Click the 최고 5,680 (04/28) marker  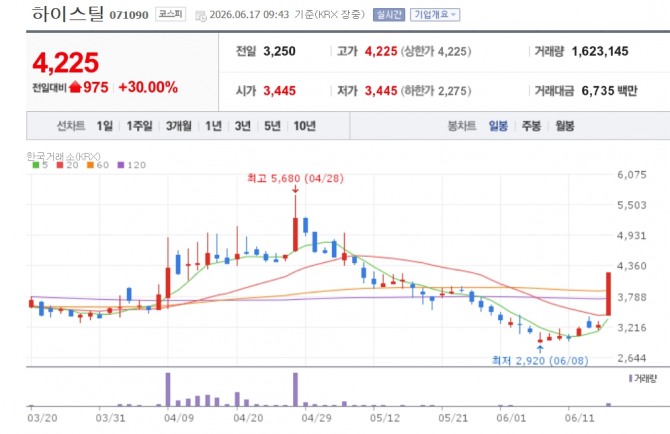(296, 178)
